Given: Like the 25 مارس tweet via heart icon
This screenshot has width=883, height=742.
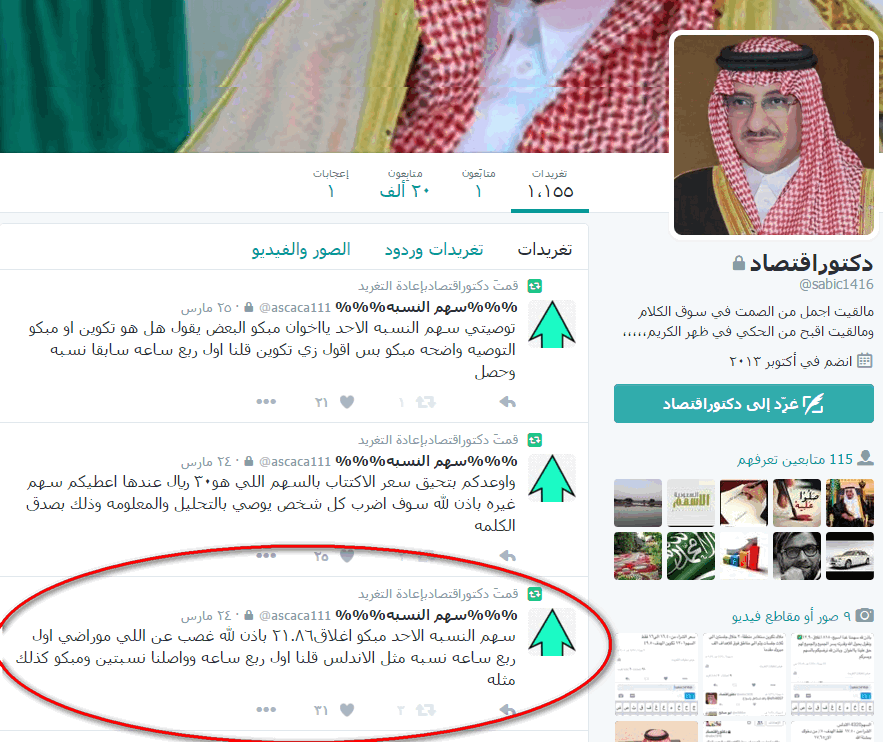Looking at the screenshot, I should coord(347,402).
